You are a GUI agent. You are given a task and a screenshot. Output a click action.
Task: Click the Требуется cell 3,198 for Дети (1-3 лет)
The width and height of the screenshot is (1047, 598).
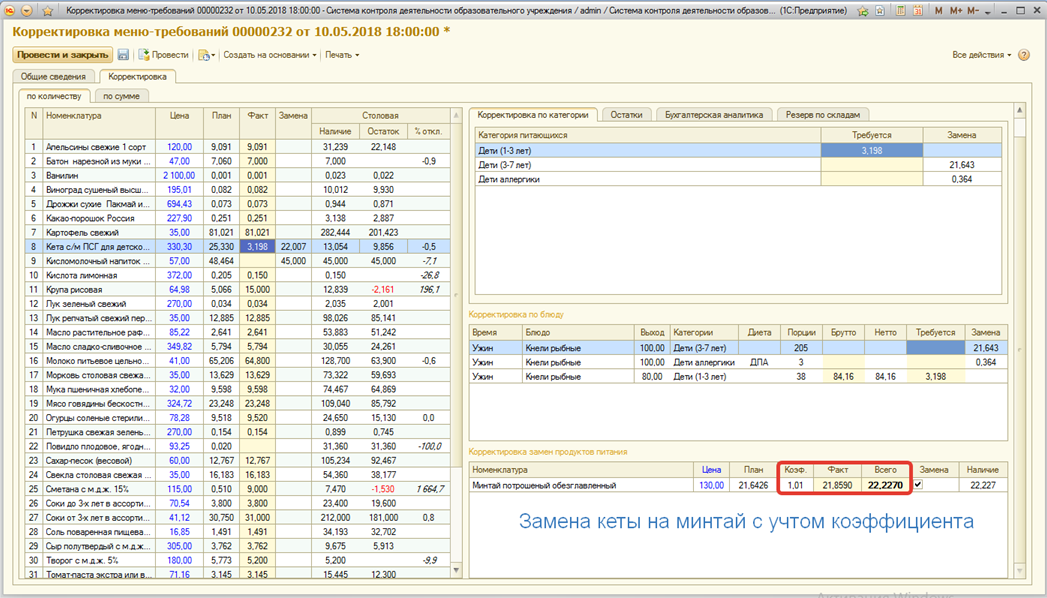click(x=871, y=151)
